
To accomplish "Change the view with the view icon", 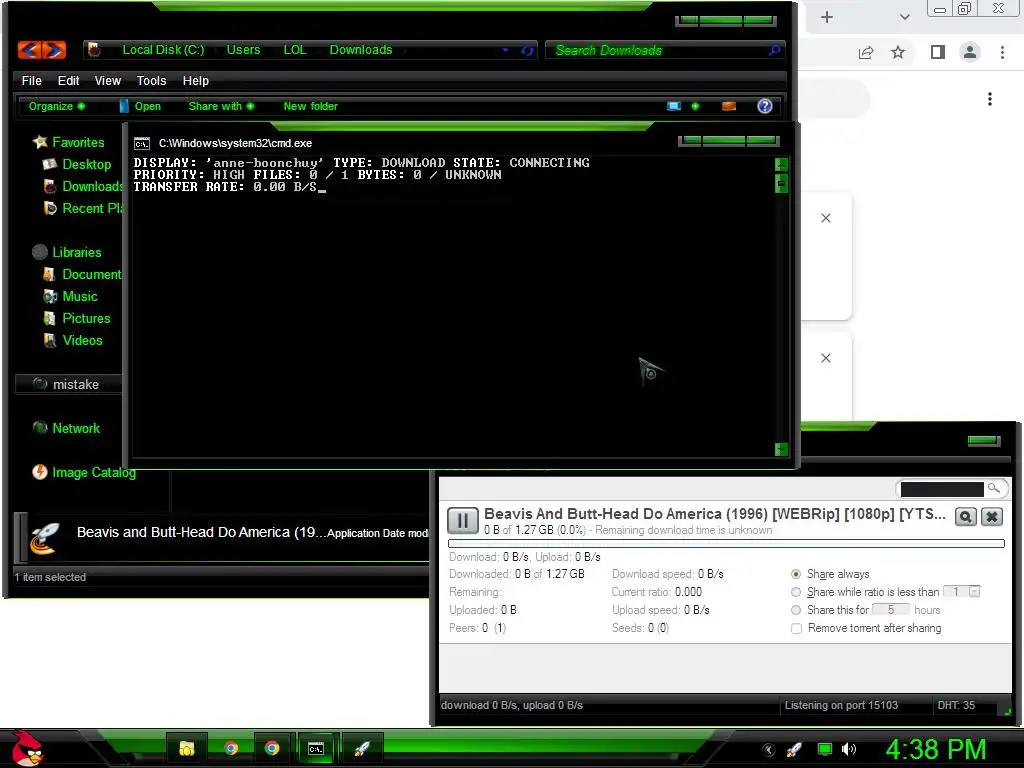I will [674, 106].
